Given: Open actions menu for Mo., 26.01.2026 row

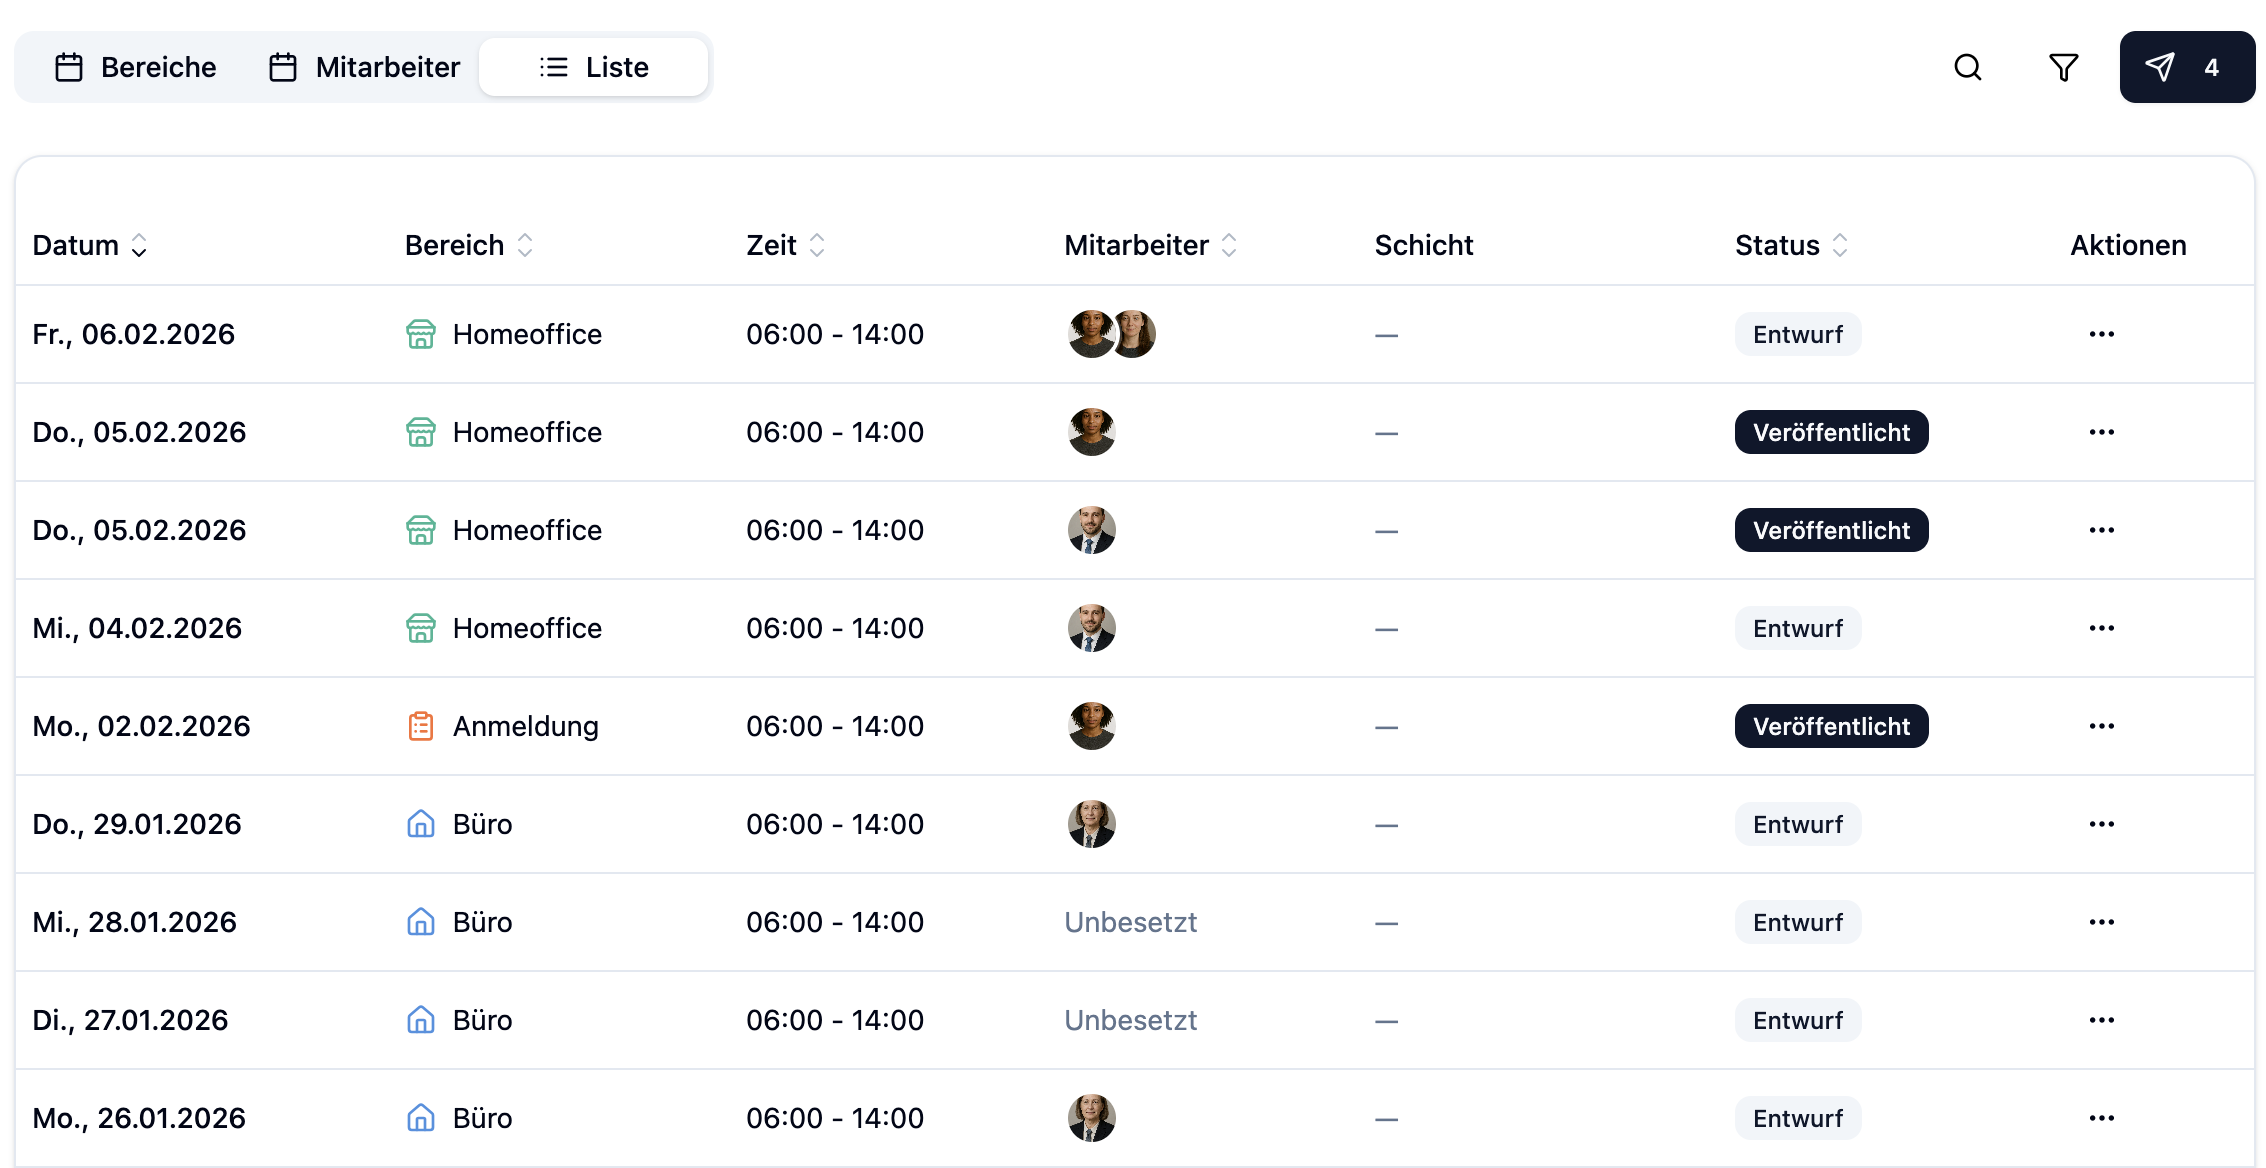Looking at the screenshot, I should pyautogui.click(x=2101, y=1118).
